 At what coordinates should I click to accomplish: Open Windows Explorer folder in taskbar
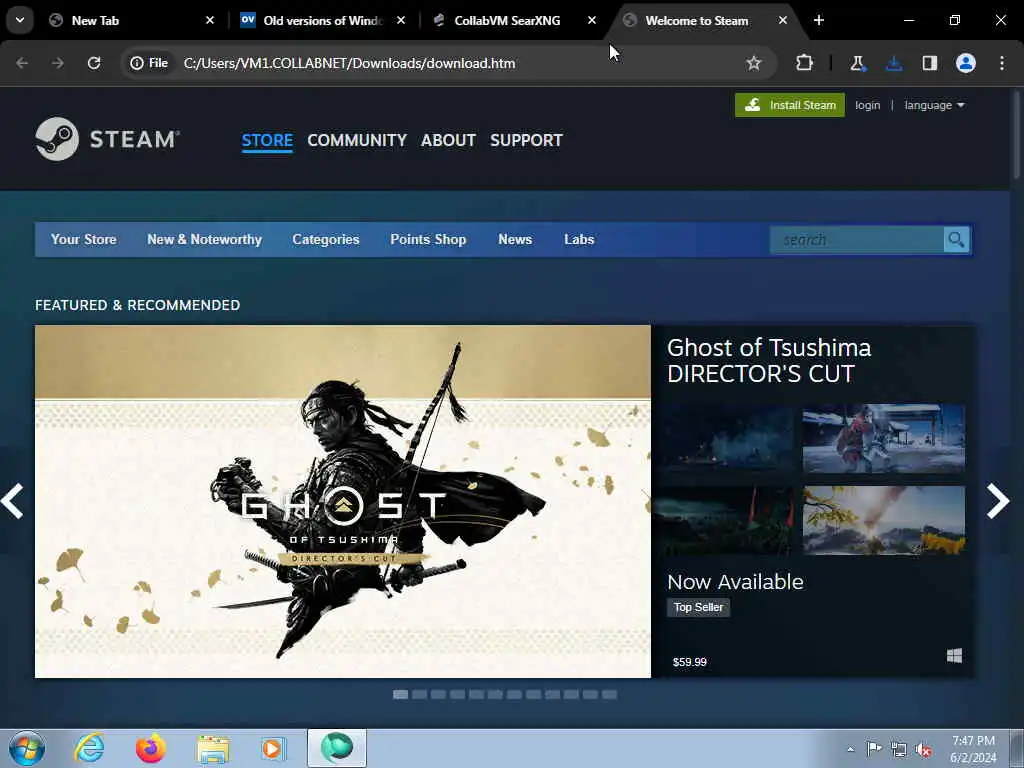213,750
